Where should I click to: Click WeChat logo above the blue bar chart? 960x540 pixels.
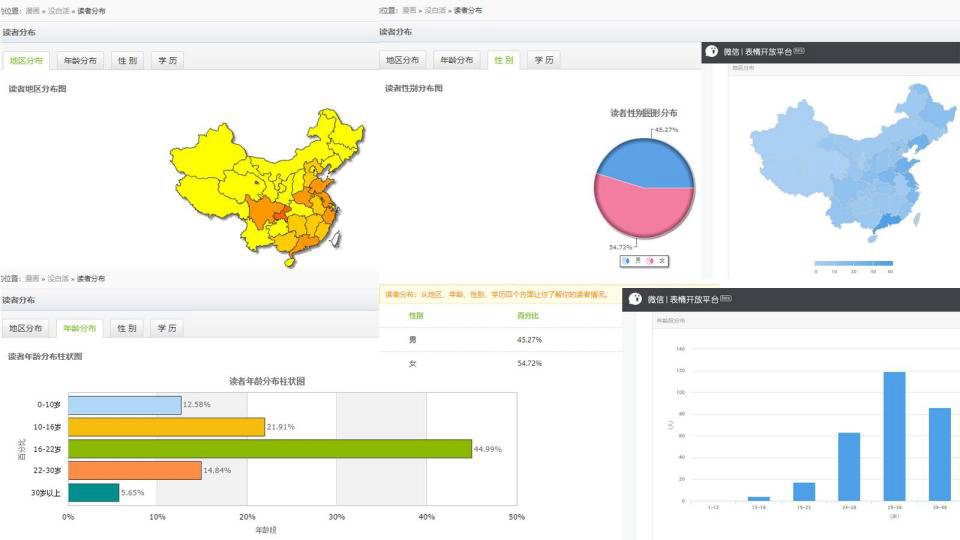click(x=634, y=299)
